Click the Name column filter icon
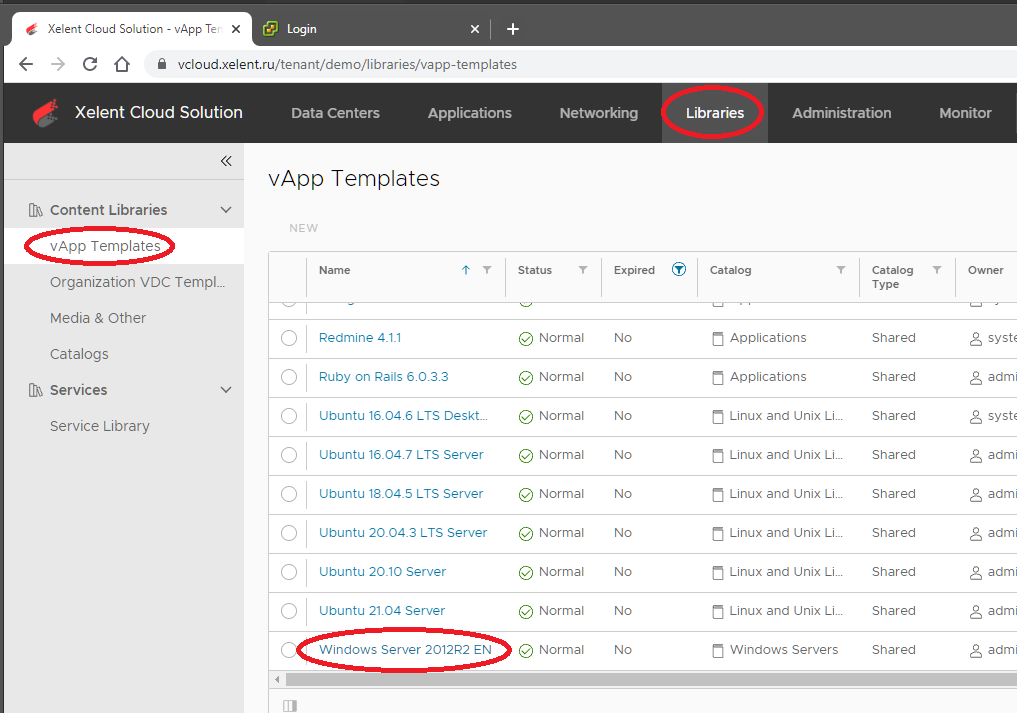 pos(487,270)
